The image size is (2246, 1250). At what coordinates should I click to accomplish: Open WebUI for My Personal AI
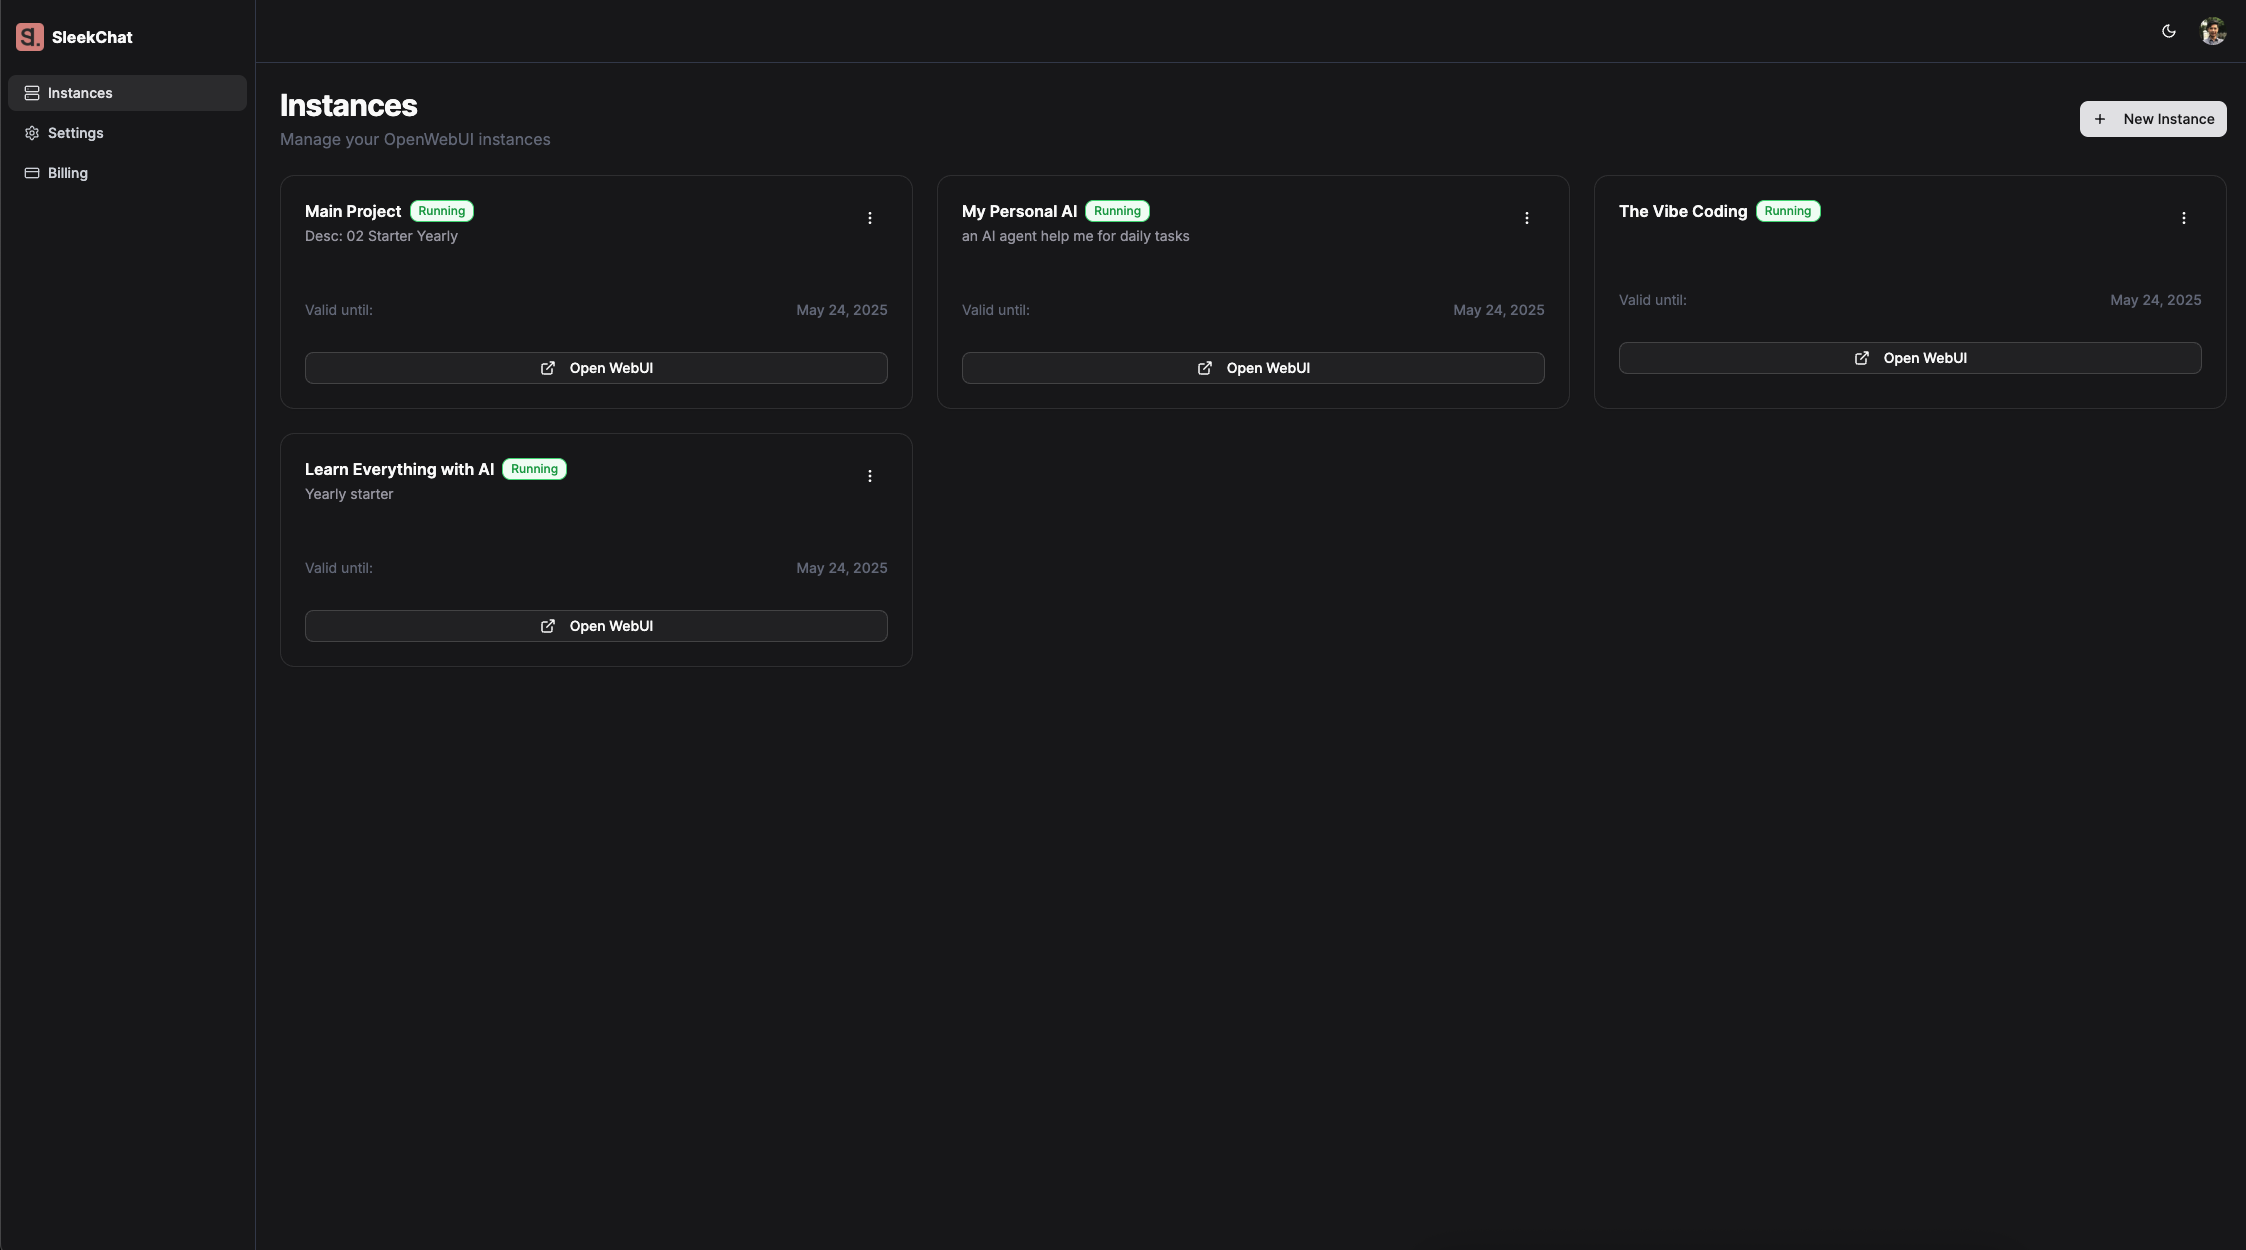tap(1252, 368)
